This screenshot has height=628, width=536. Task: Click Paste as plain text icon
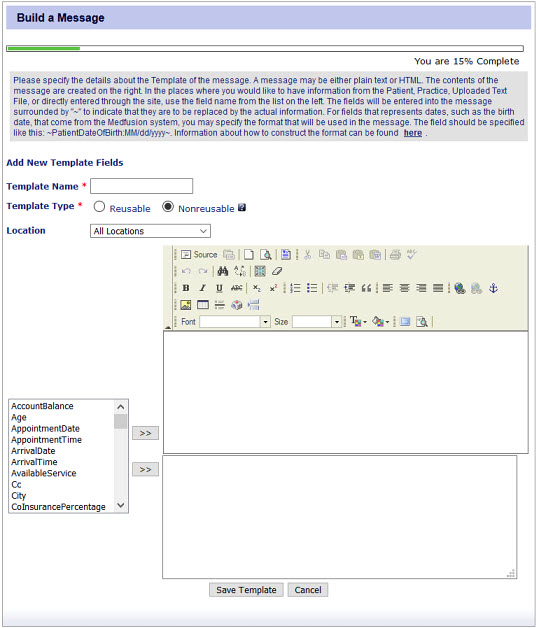(x=358, y=255)
